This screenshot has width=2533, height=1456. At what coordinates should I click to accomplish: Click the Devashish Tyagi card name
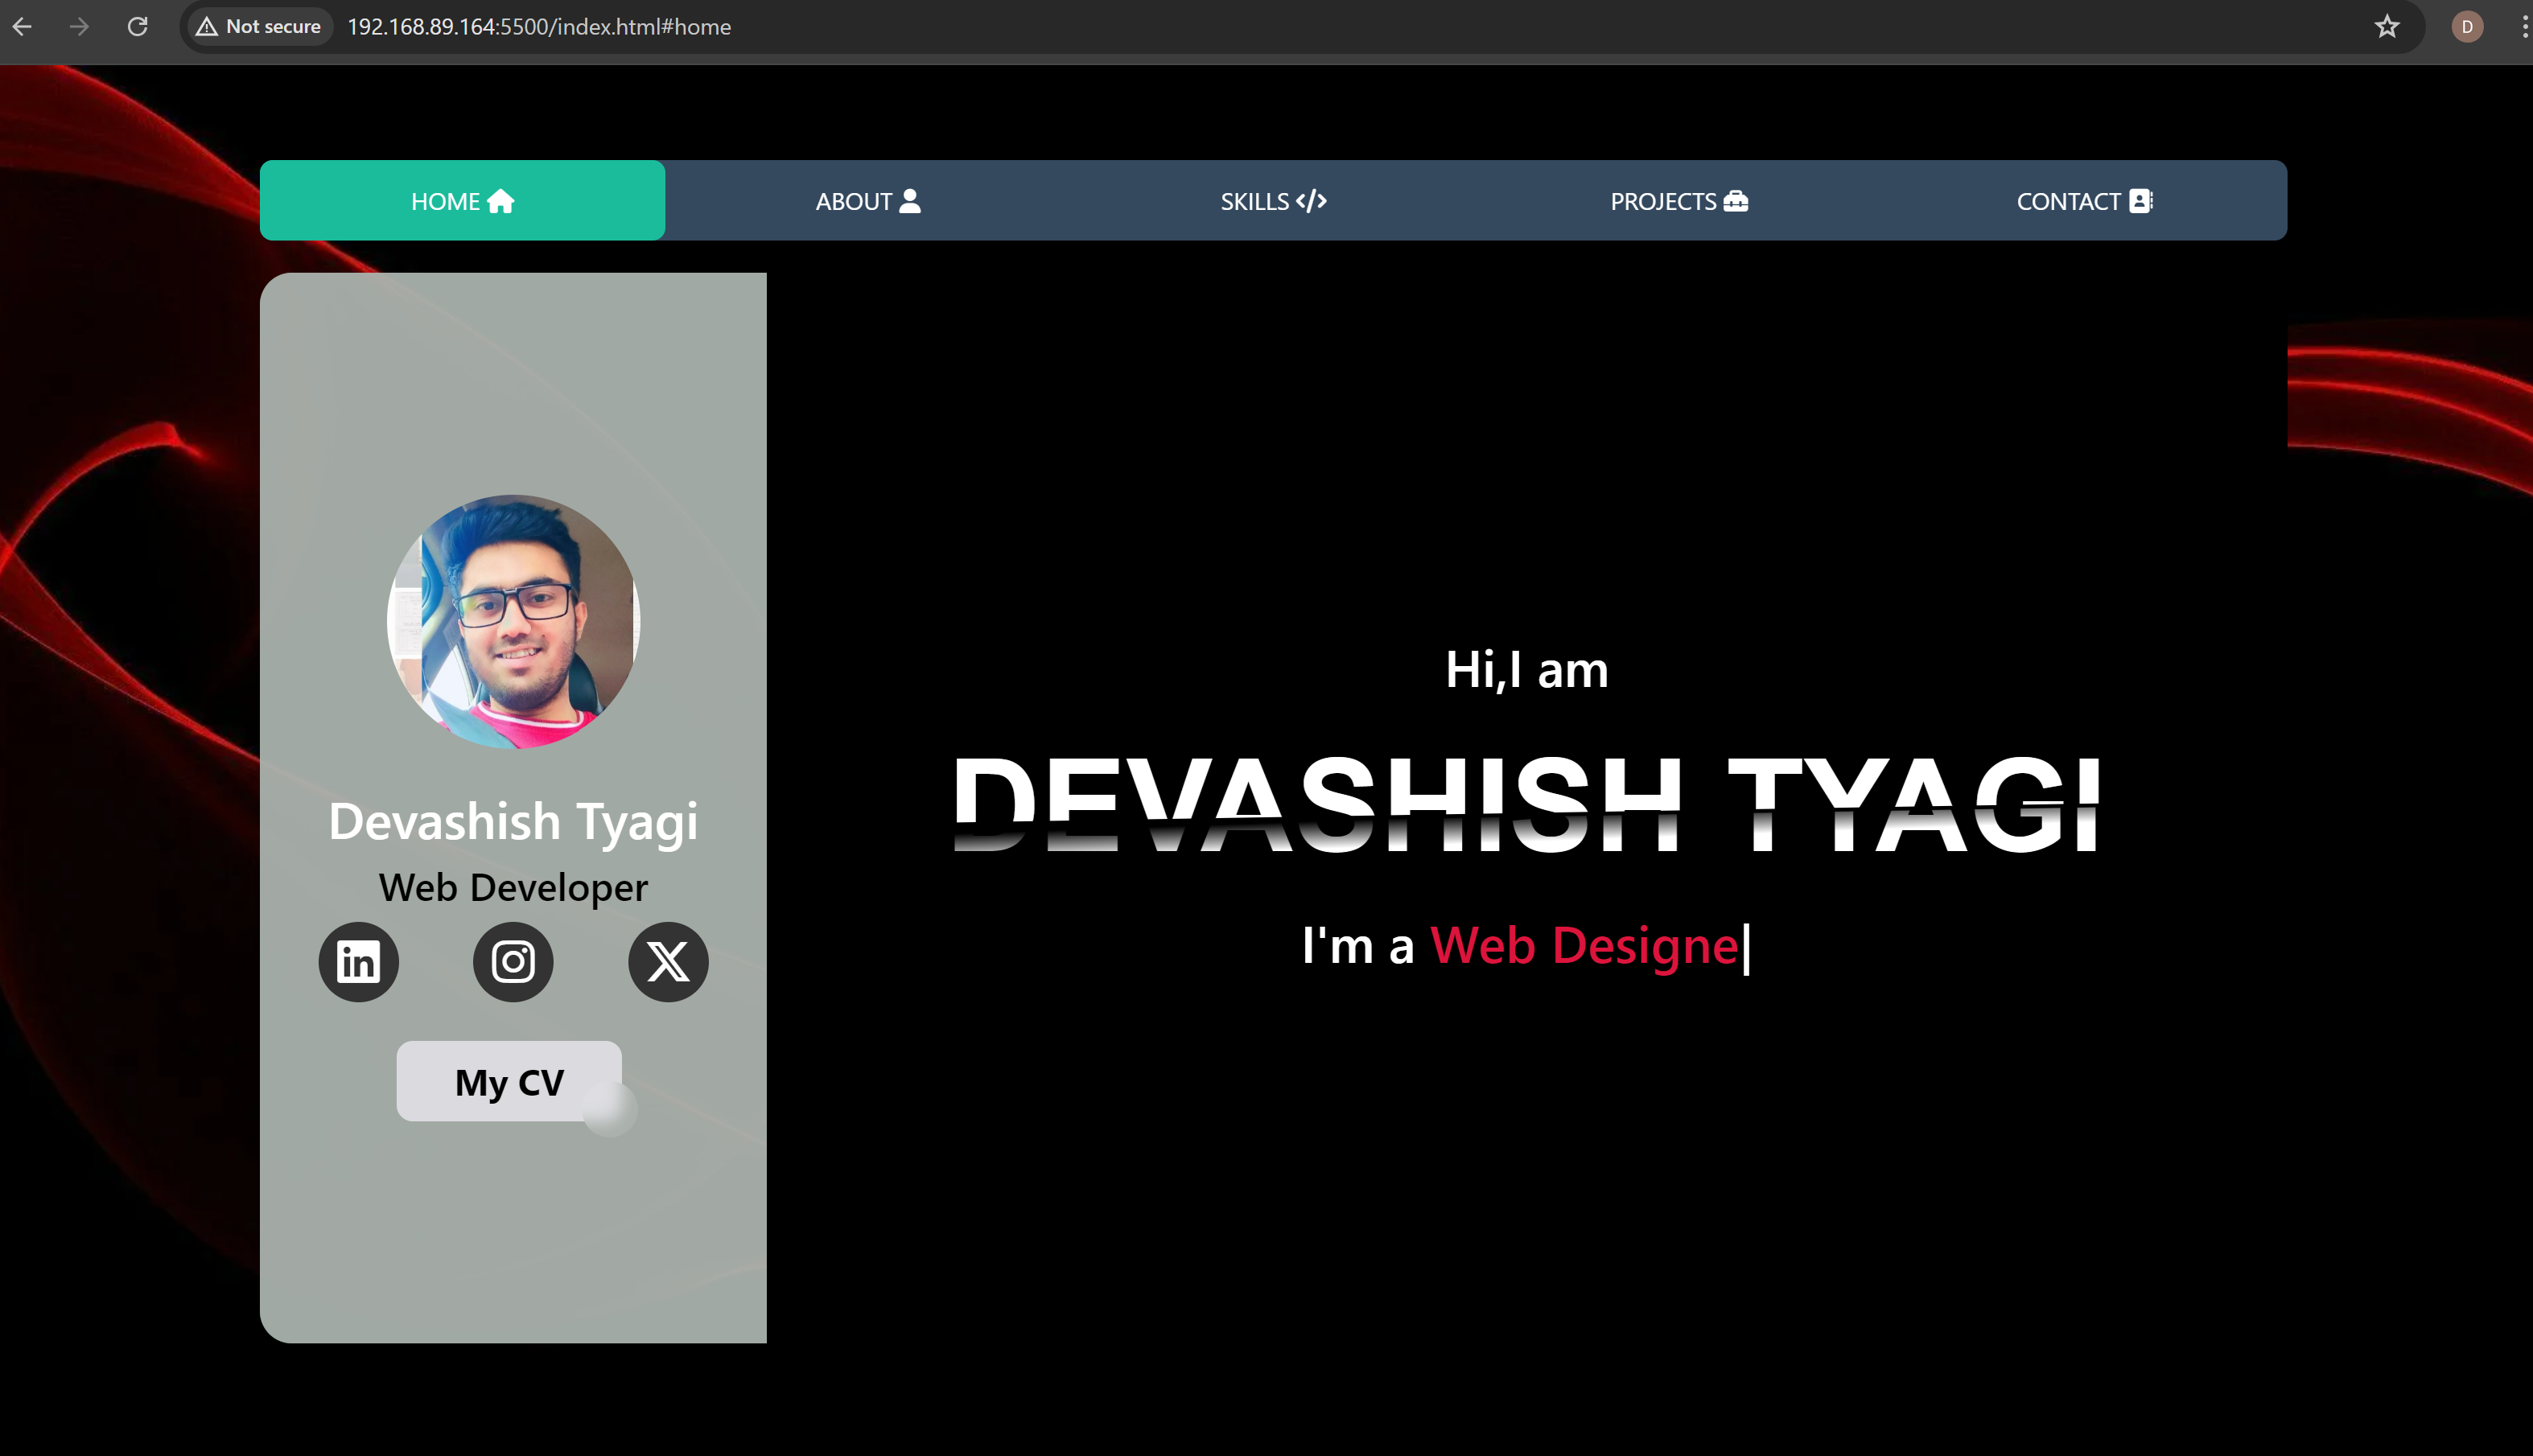(513, 821)
